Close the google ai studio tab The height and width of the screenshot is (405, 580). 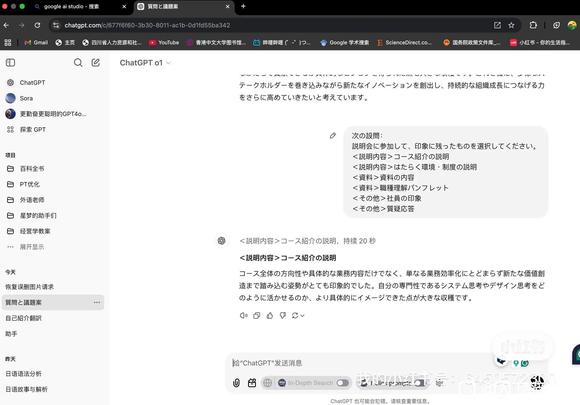click(124, 6)
